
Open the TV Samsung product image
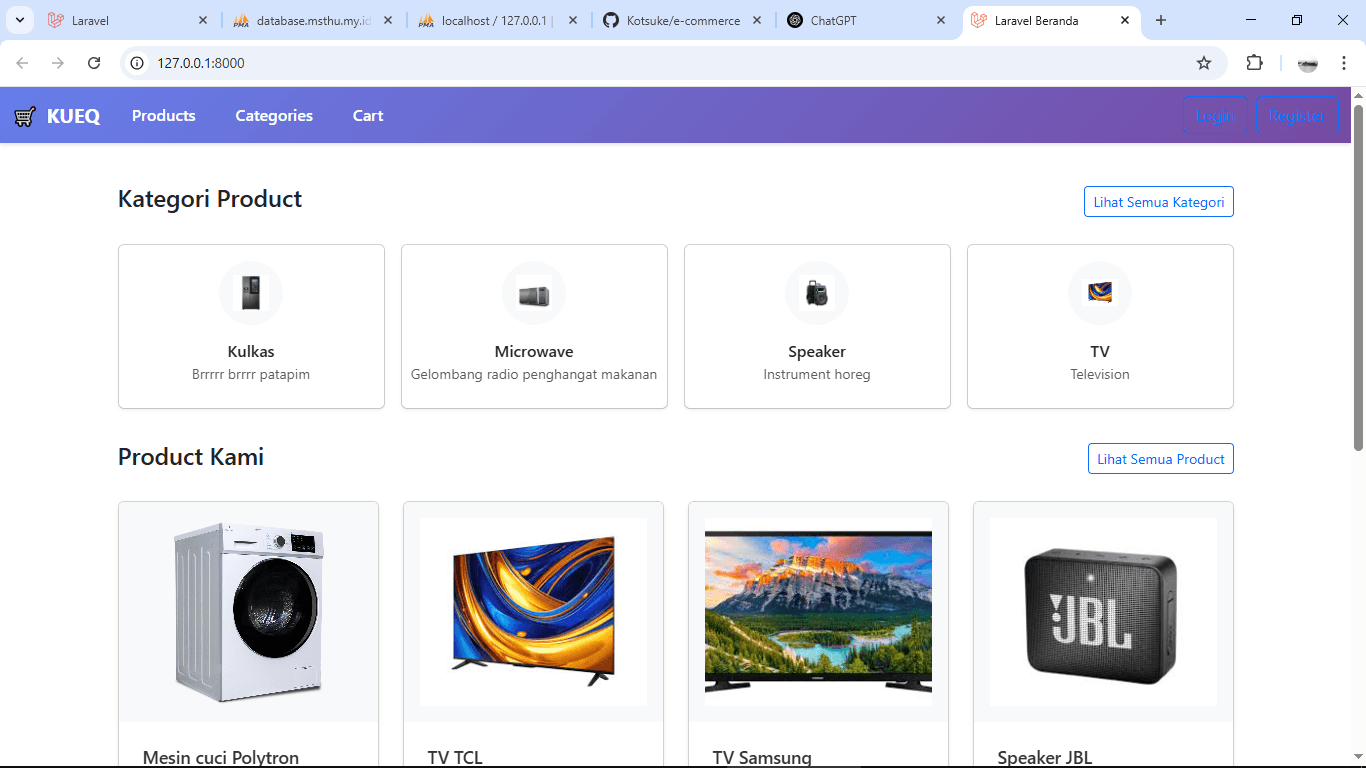[x=819, y=612]
